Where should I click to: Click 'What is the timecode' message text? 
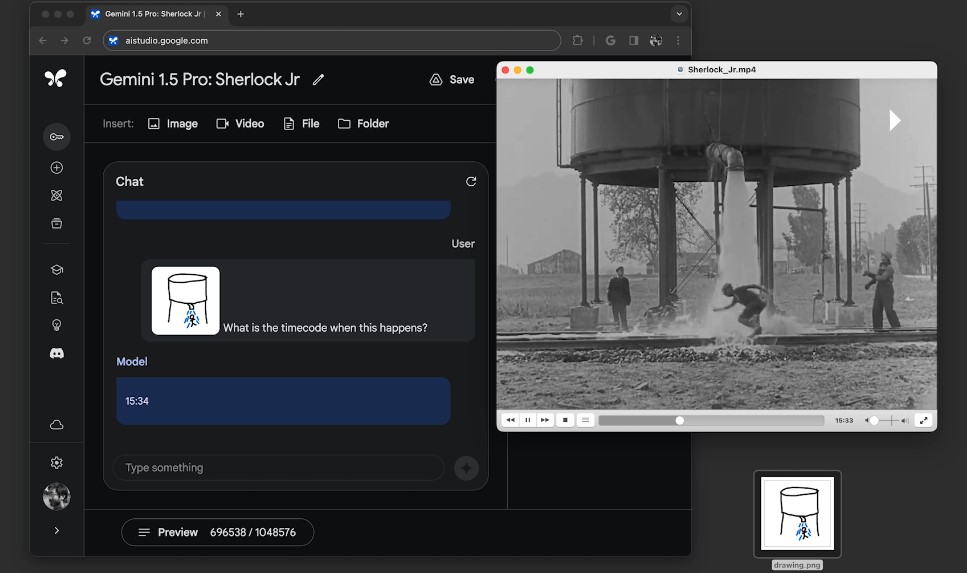pyautogui.click(x=325, y=328)
